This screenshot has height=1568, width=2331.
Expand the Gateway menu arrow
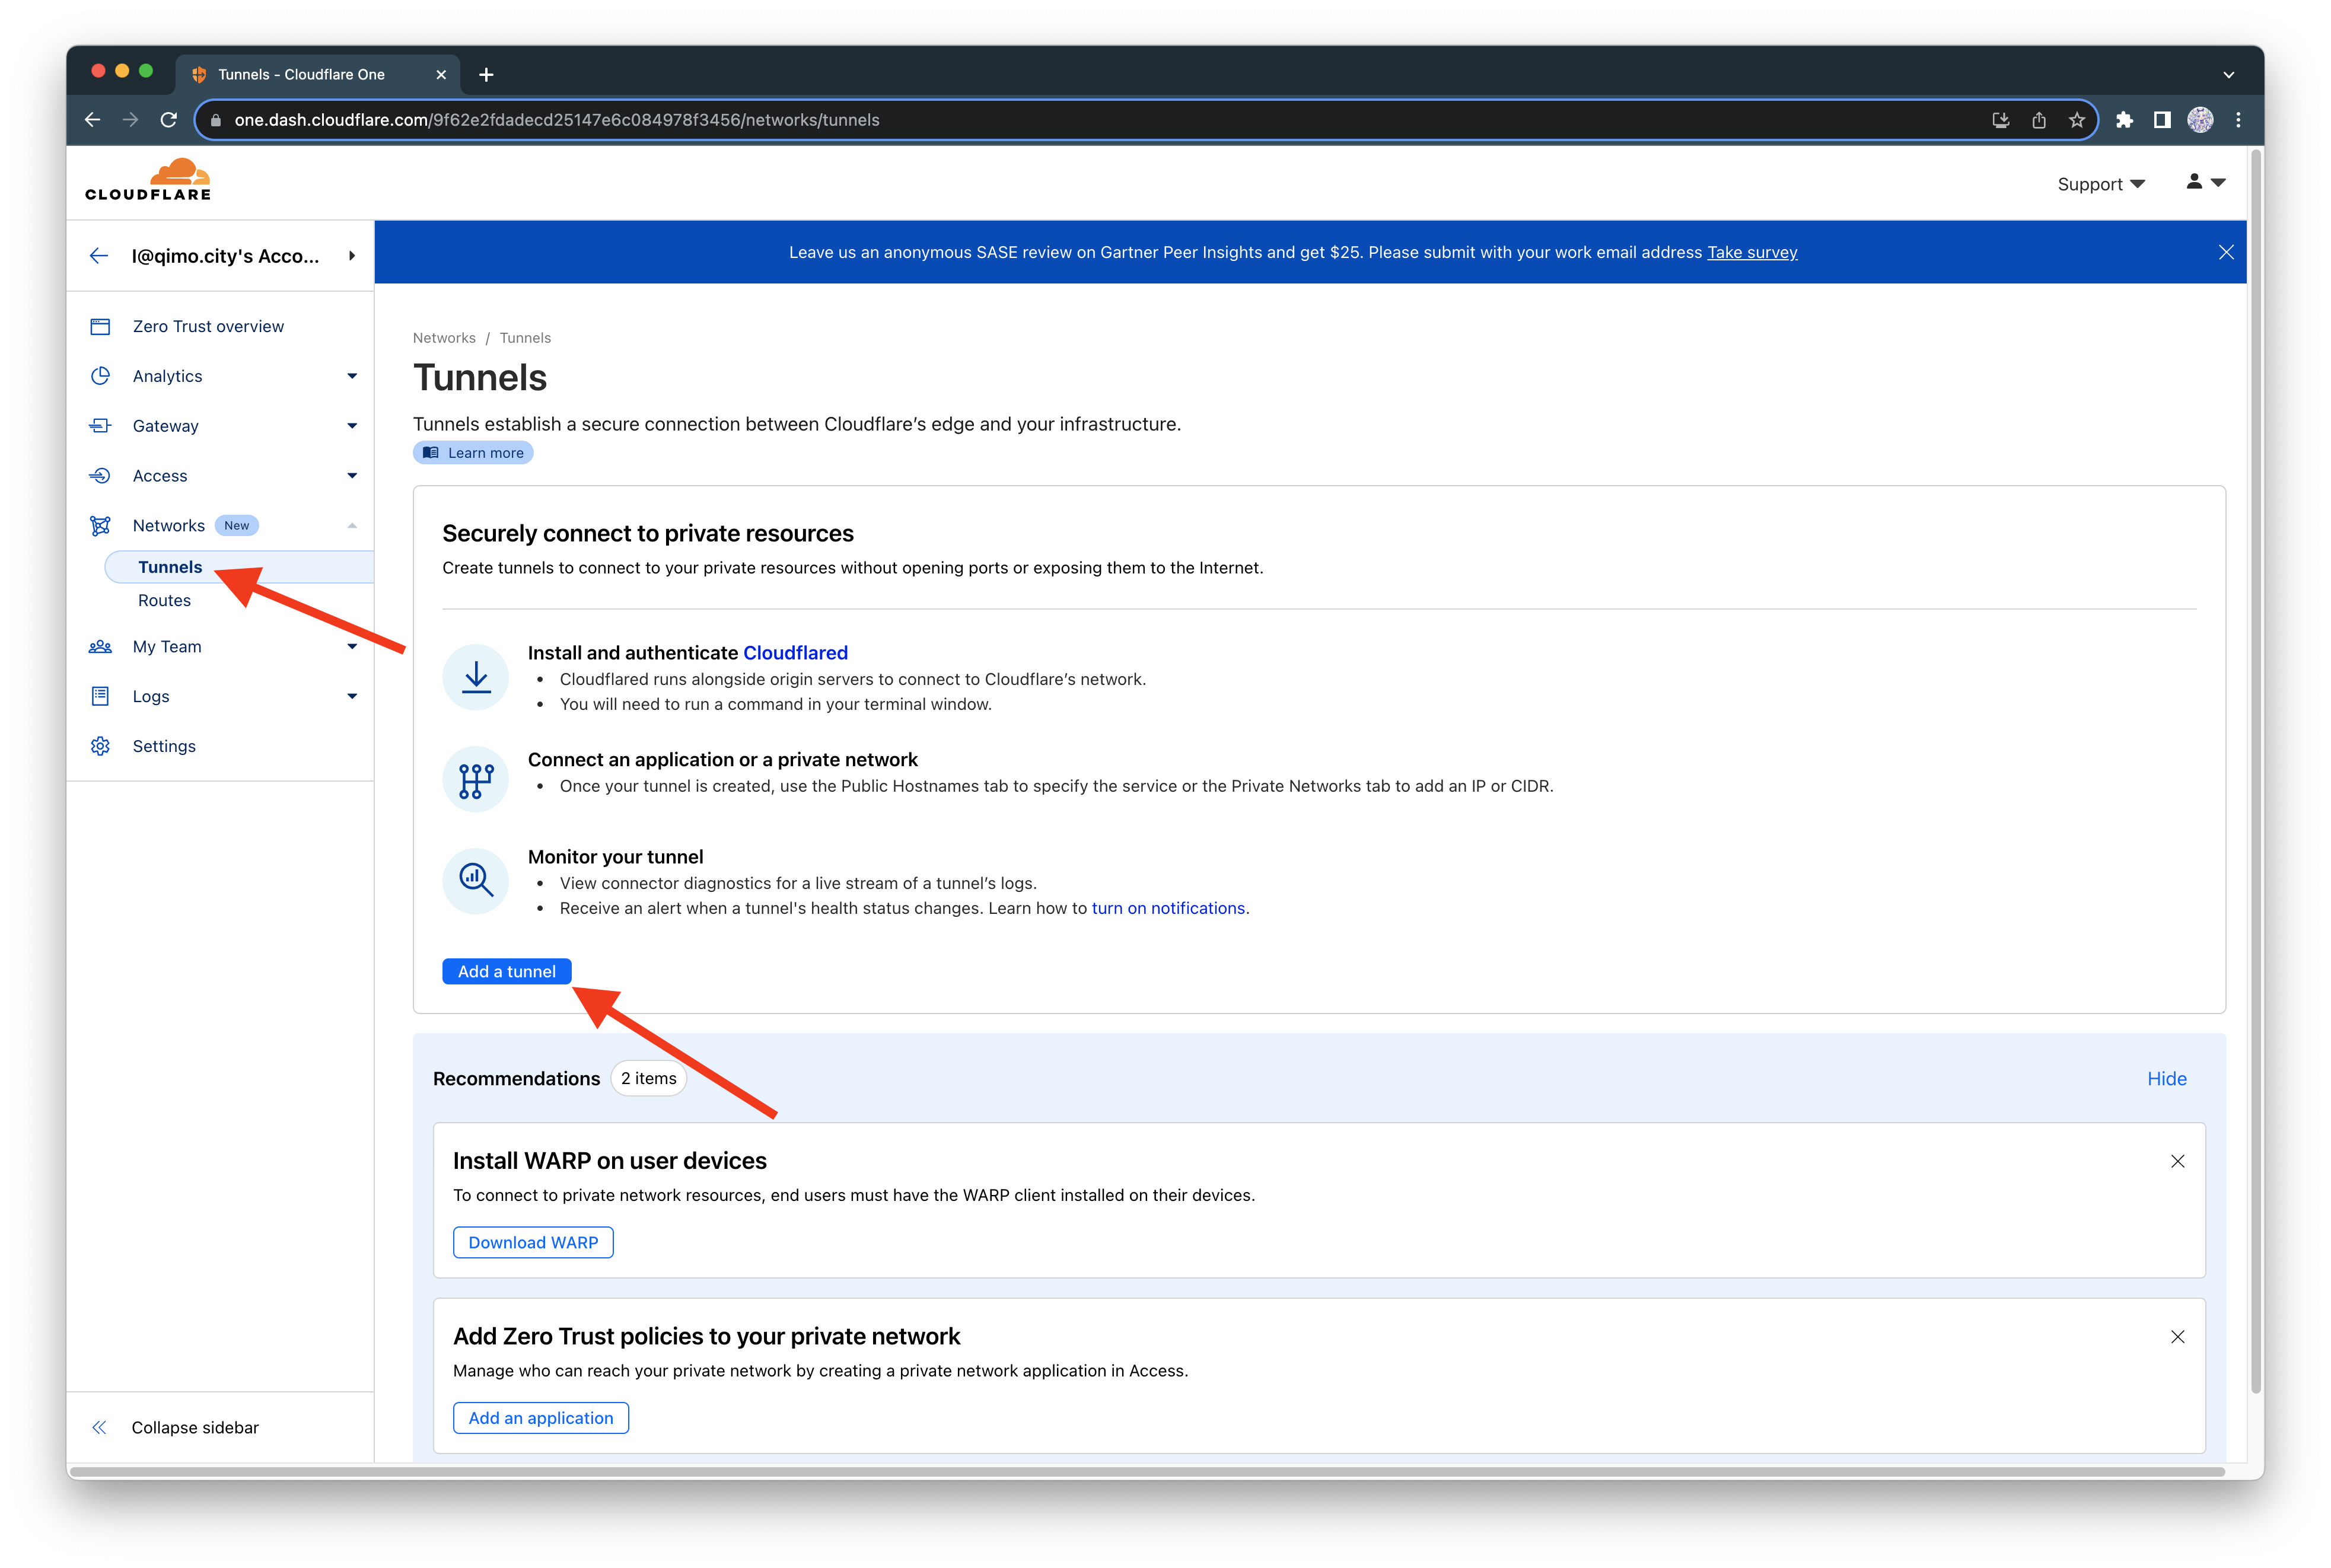[352, 426]
